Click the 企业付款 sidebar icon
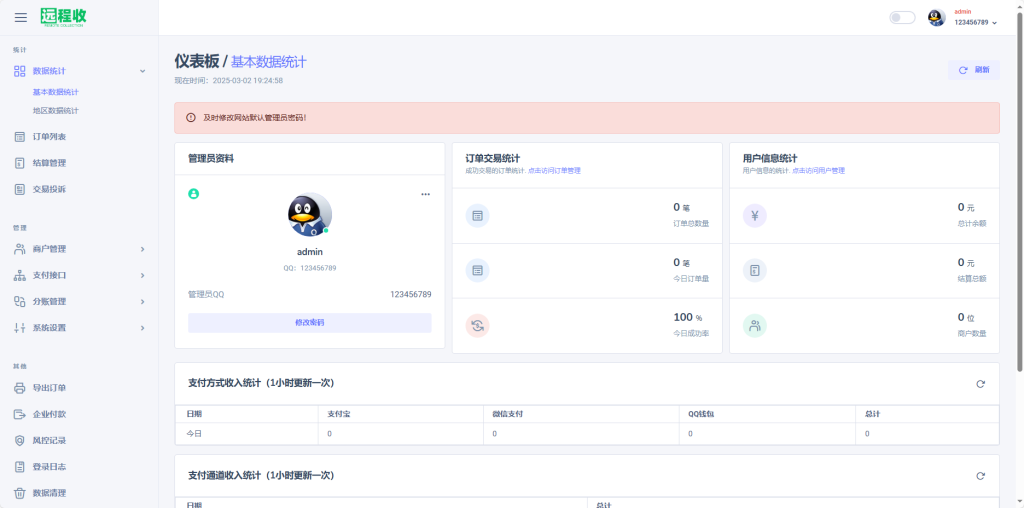1024x508 pixels. coord(20,414)
